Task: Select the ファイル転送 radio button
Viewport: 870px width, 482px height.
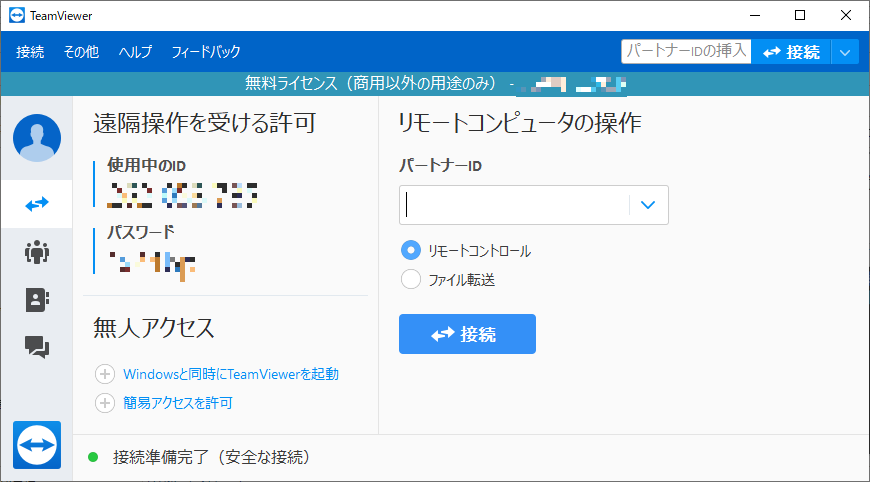Action: pos(411,280)
